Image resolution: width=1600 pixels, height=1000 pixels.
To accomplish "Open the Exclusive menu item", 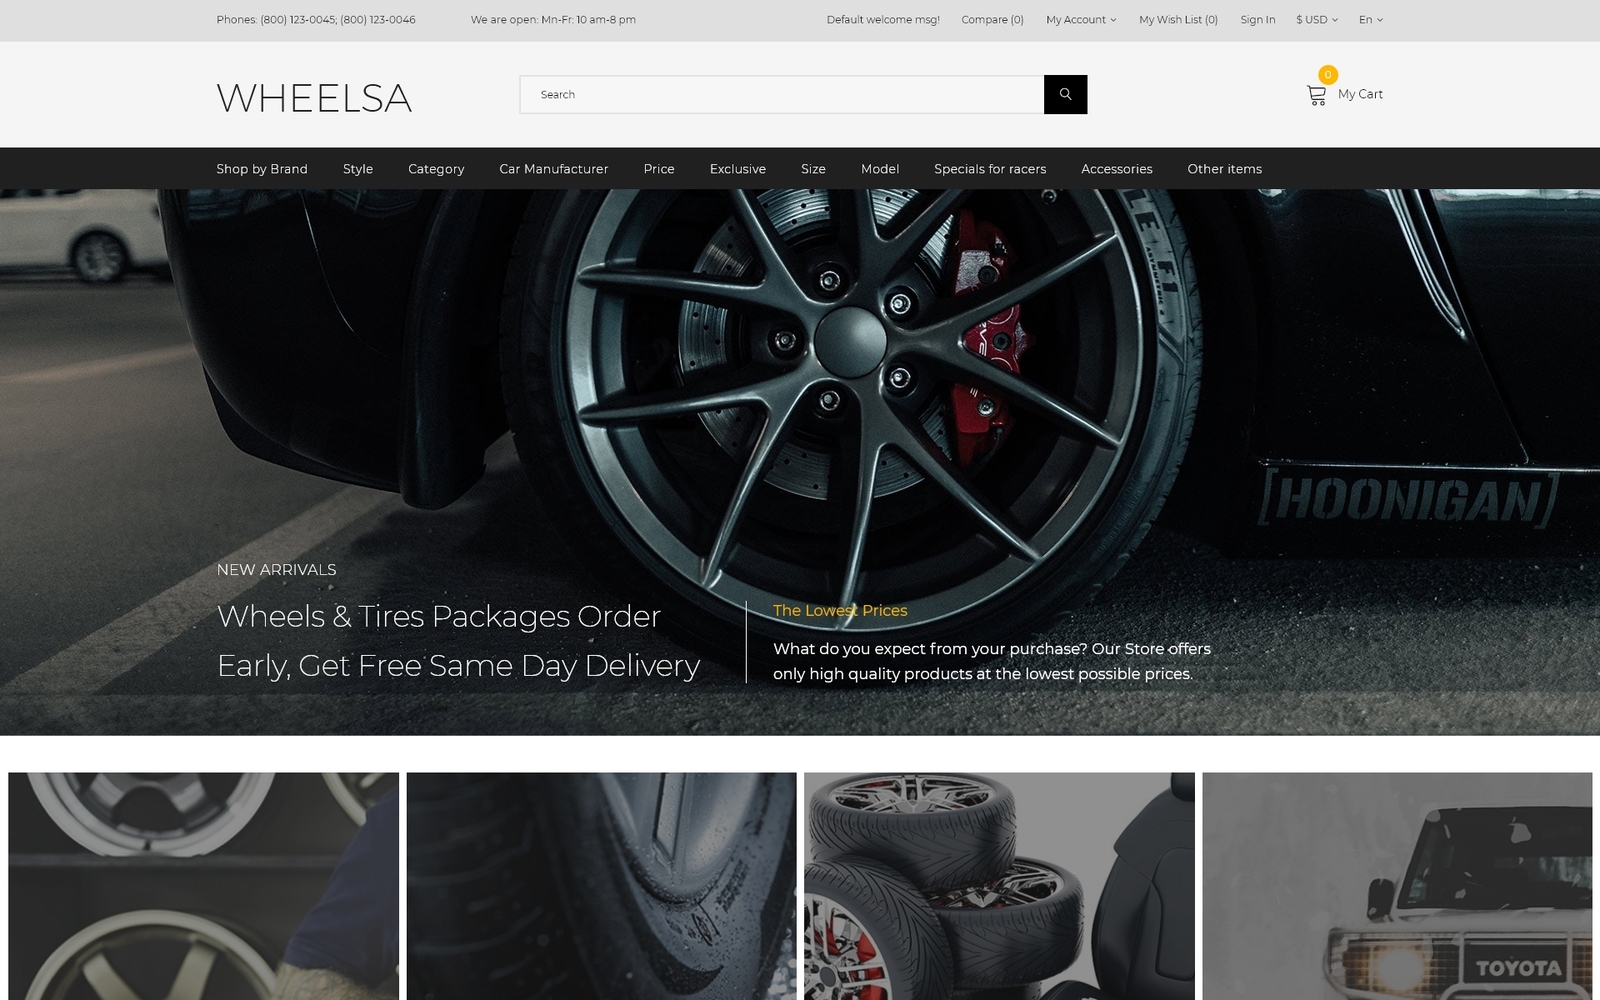I will tap(738, 169).
